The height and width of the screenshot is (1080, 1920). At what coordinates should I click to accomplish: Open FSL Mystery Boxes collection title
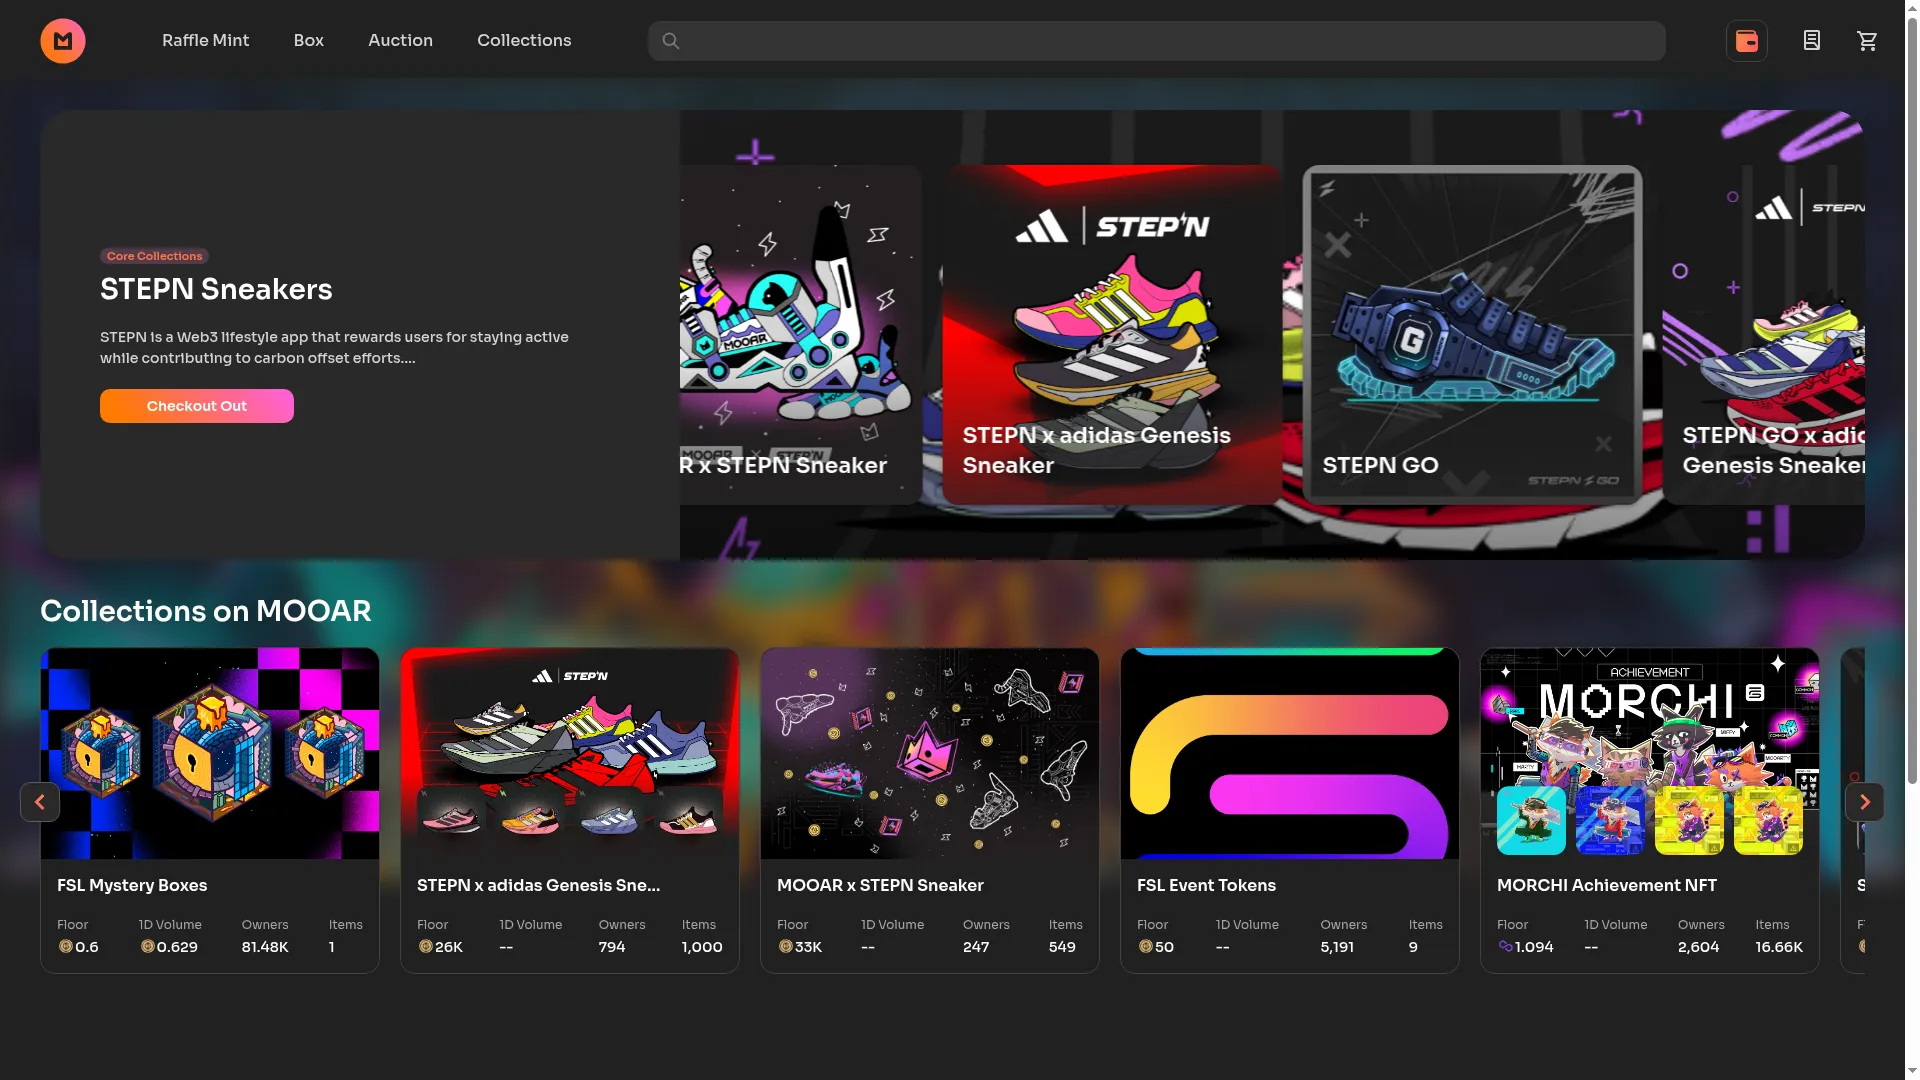[x=132, y=885]
